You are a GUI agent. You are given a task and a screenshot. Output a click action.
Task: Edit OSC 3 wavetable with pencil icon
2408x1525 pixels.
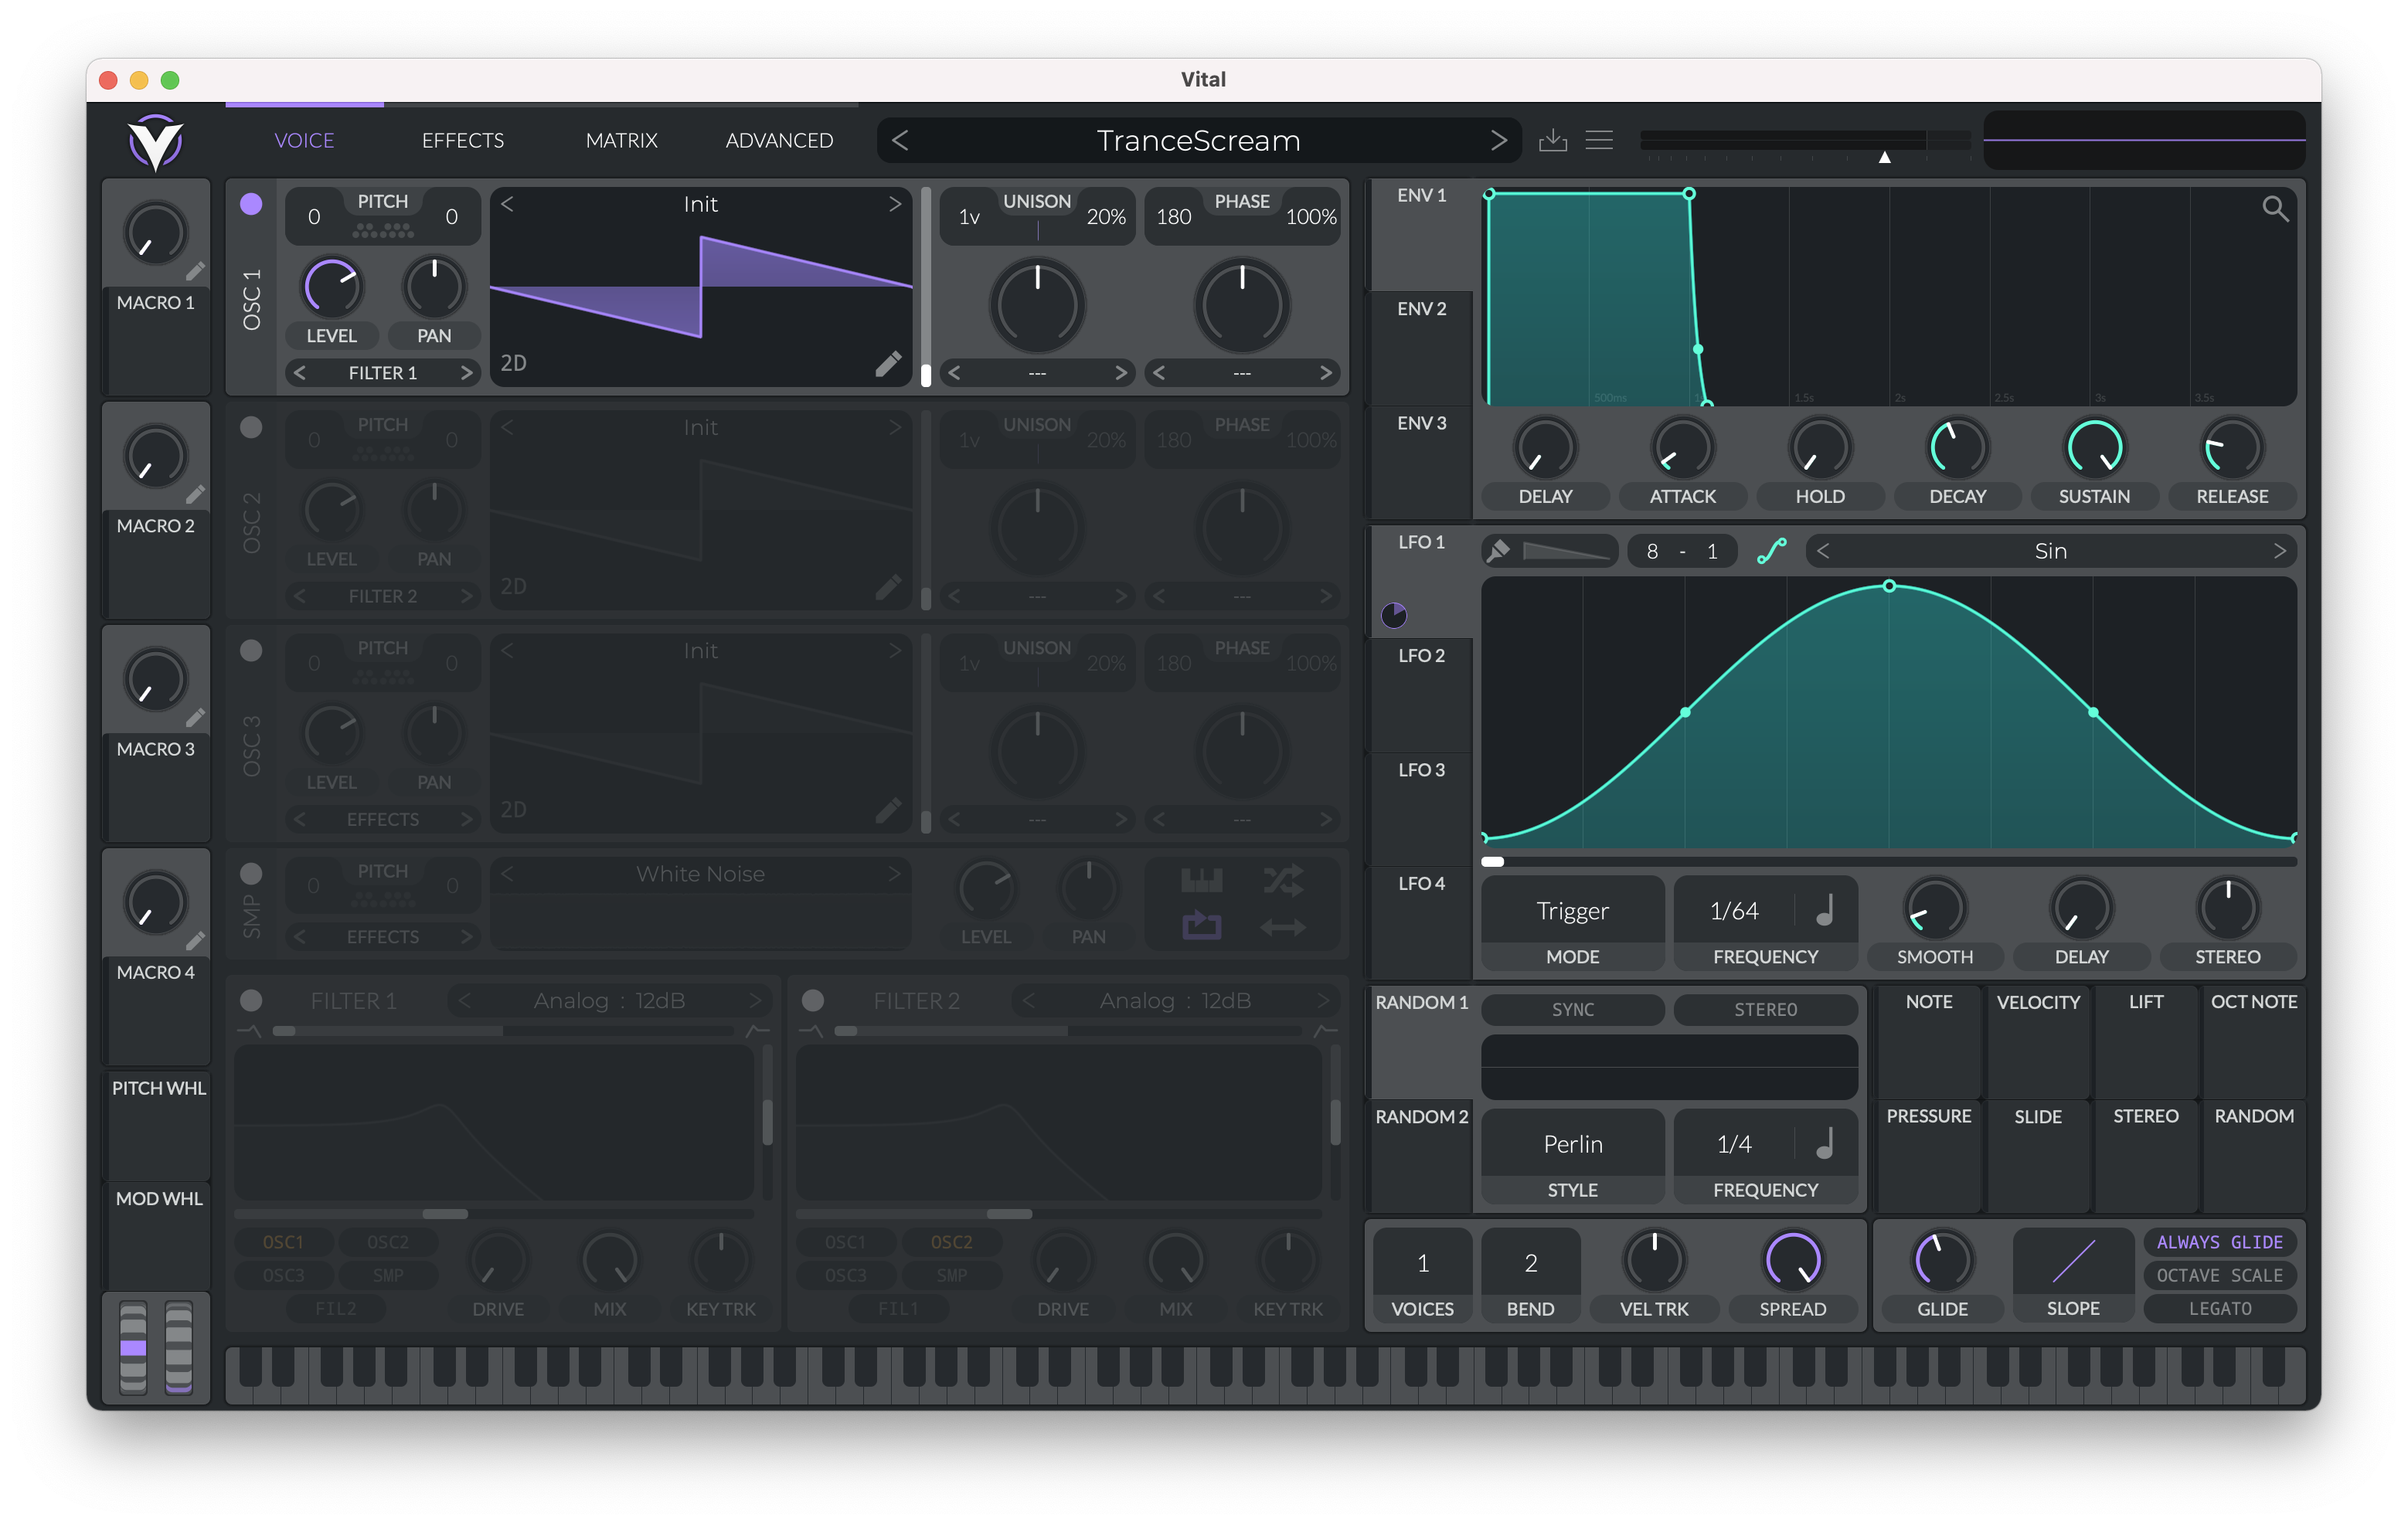(888, 810)
